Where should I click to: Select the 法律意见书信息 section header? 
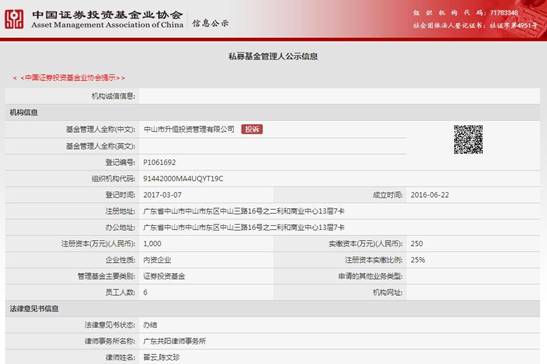tap(34, 309)
